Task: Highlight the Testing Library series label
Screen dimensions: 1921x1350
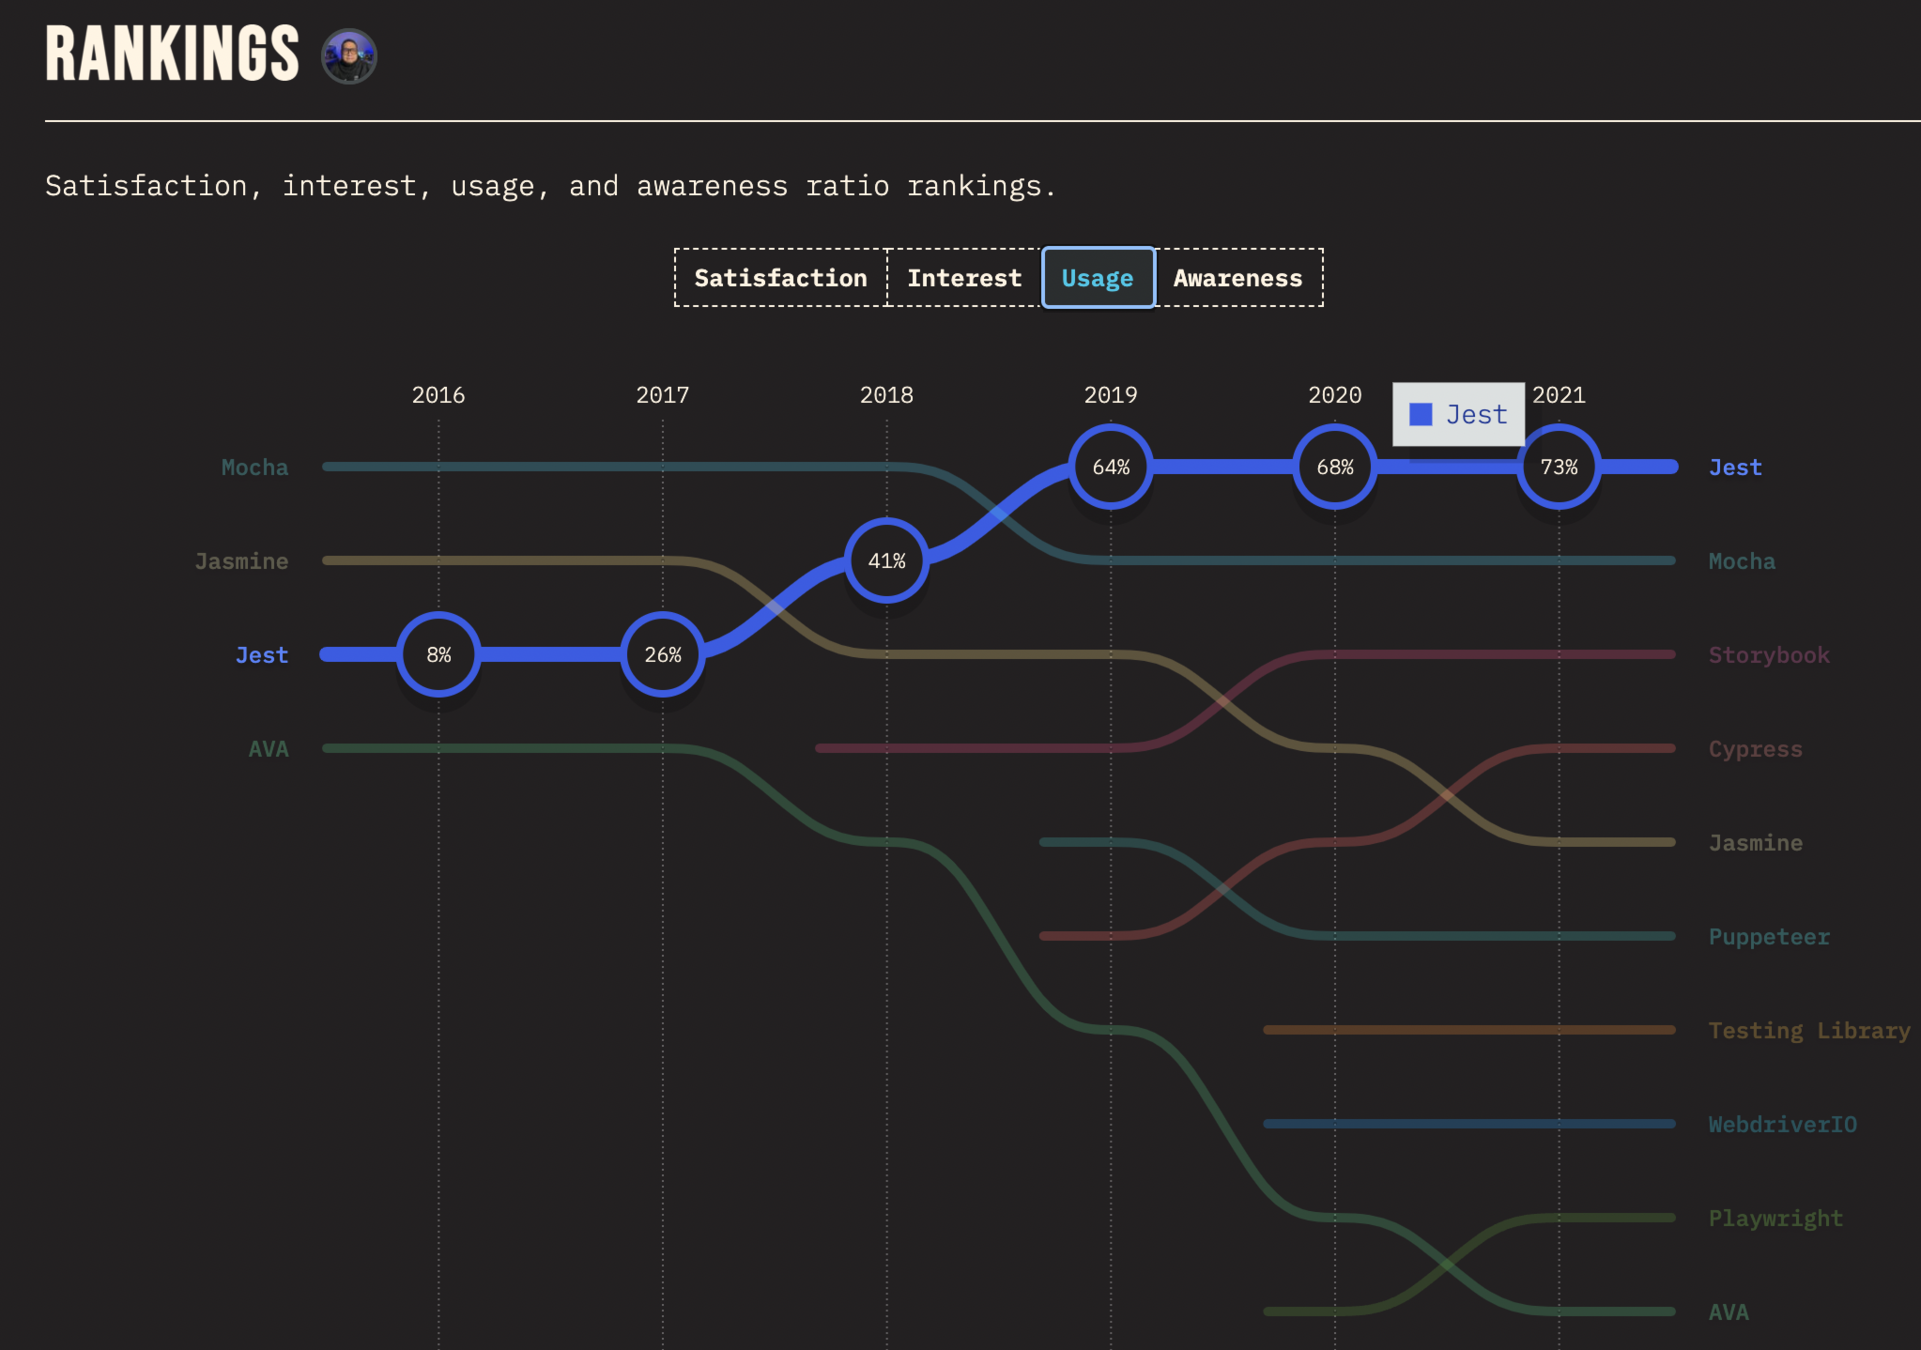Action: coord(1808,1031)
